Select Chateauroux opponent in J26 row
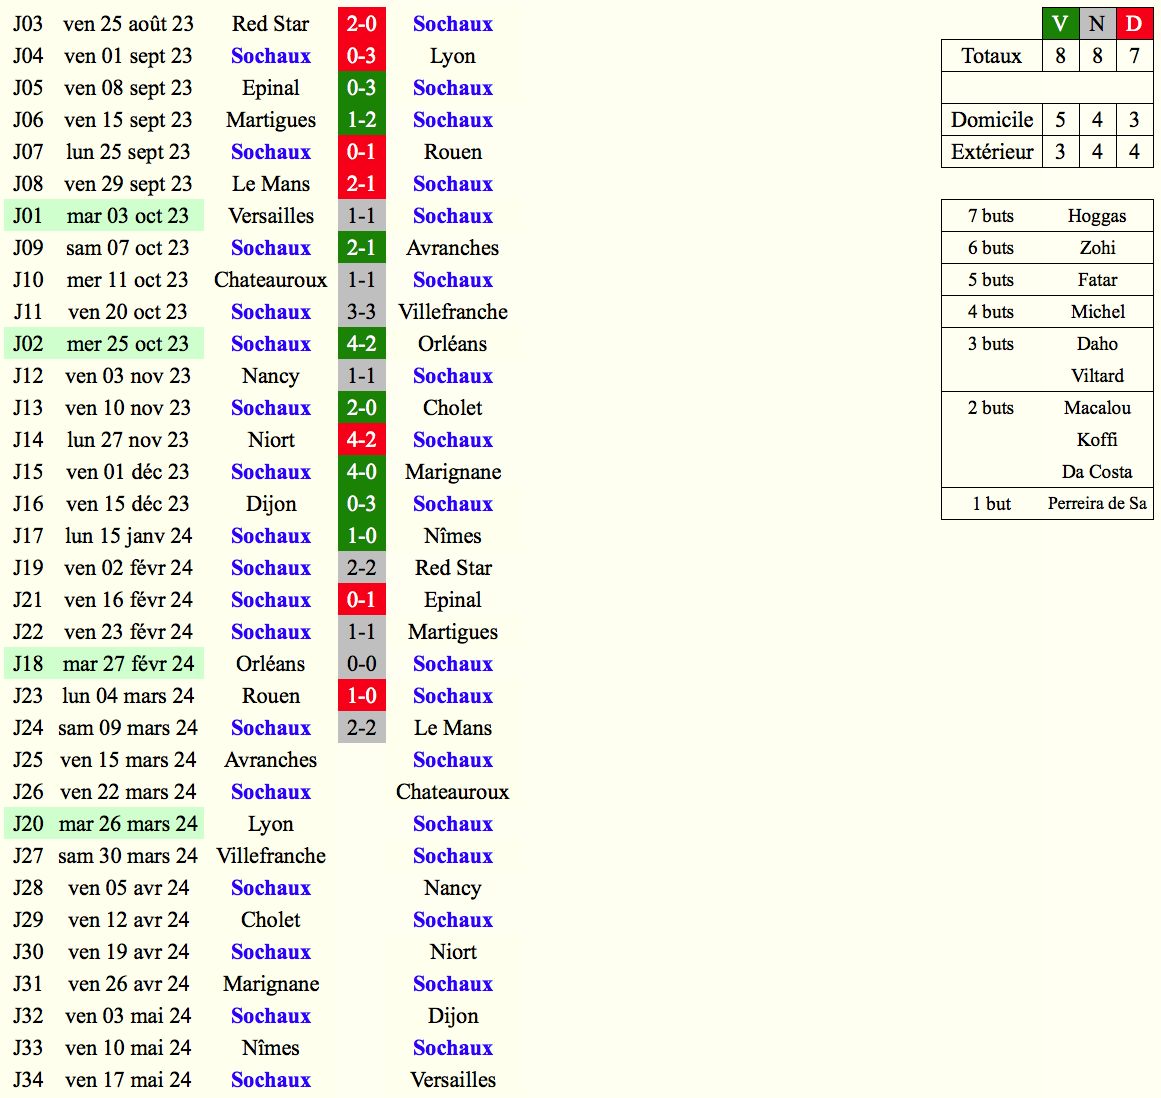 (x=452, y=791)
